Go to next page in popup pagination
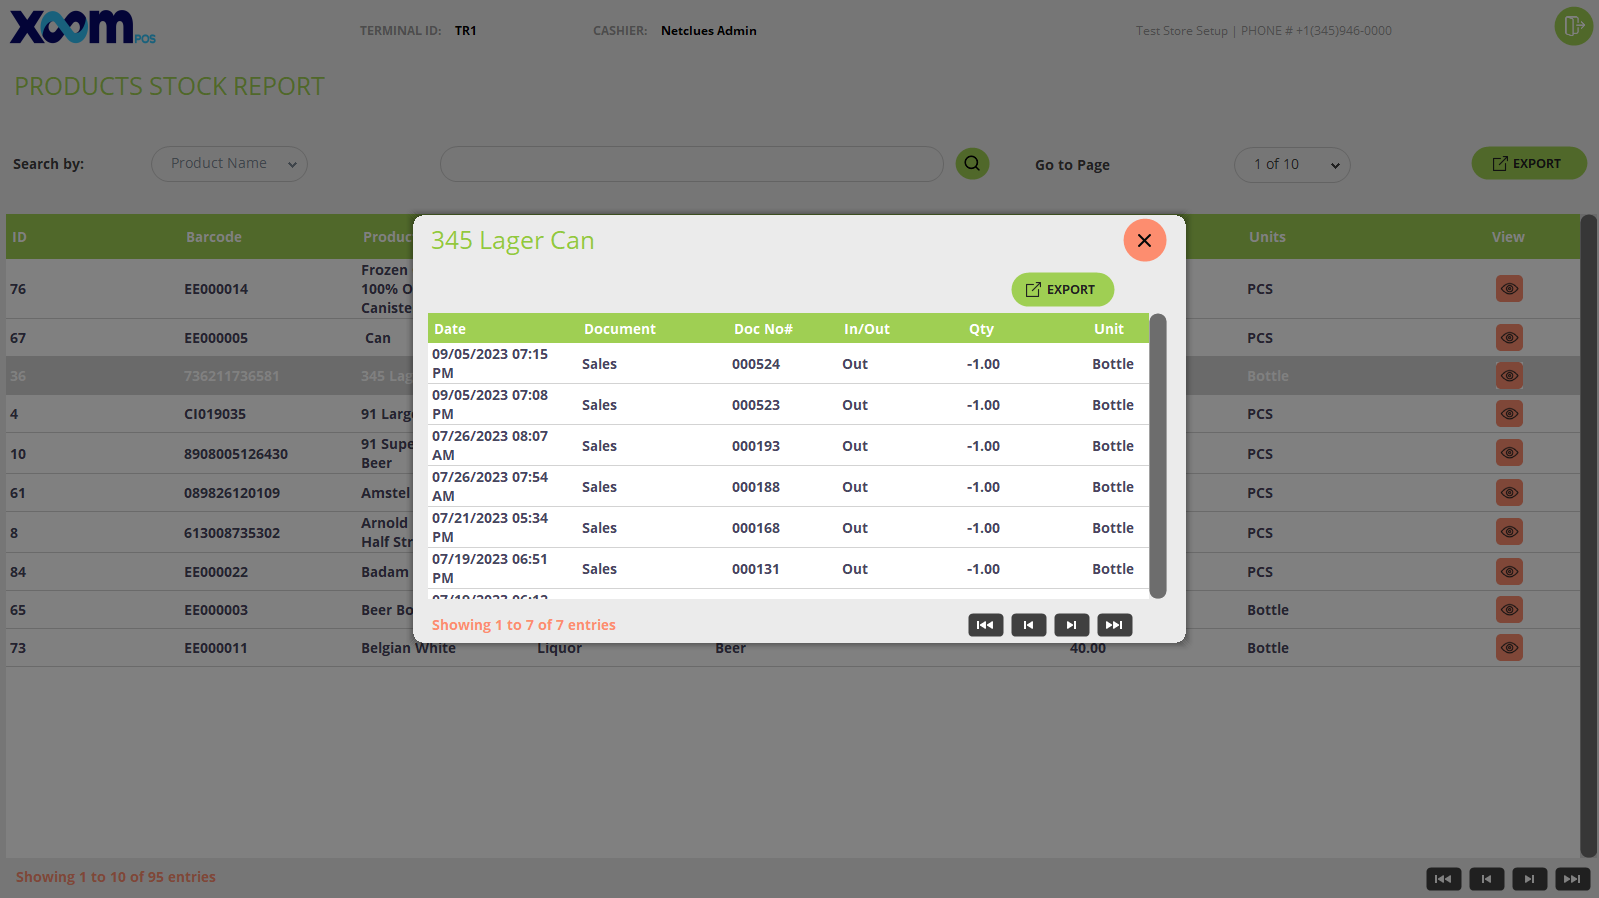1599x898 pixels. pos(1071,625)
